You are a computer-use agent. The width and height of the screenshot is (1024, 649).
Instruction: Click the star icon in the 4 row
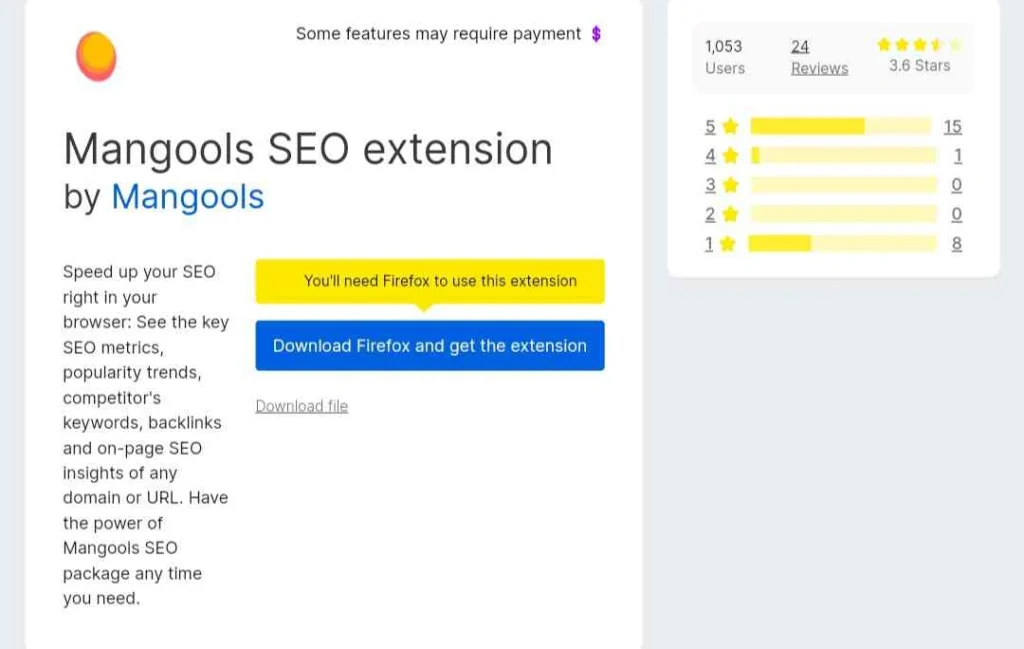point(731,155)
